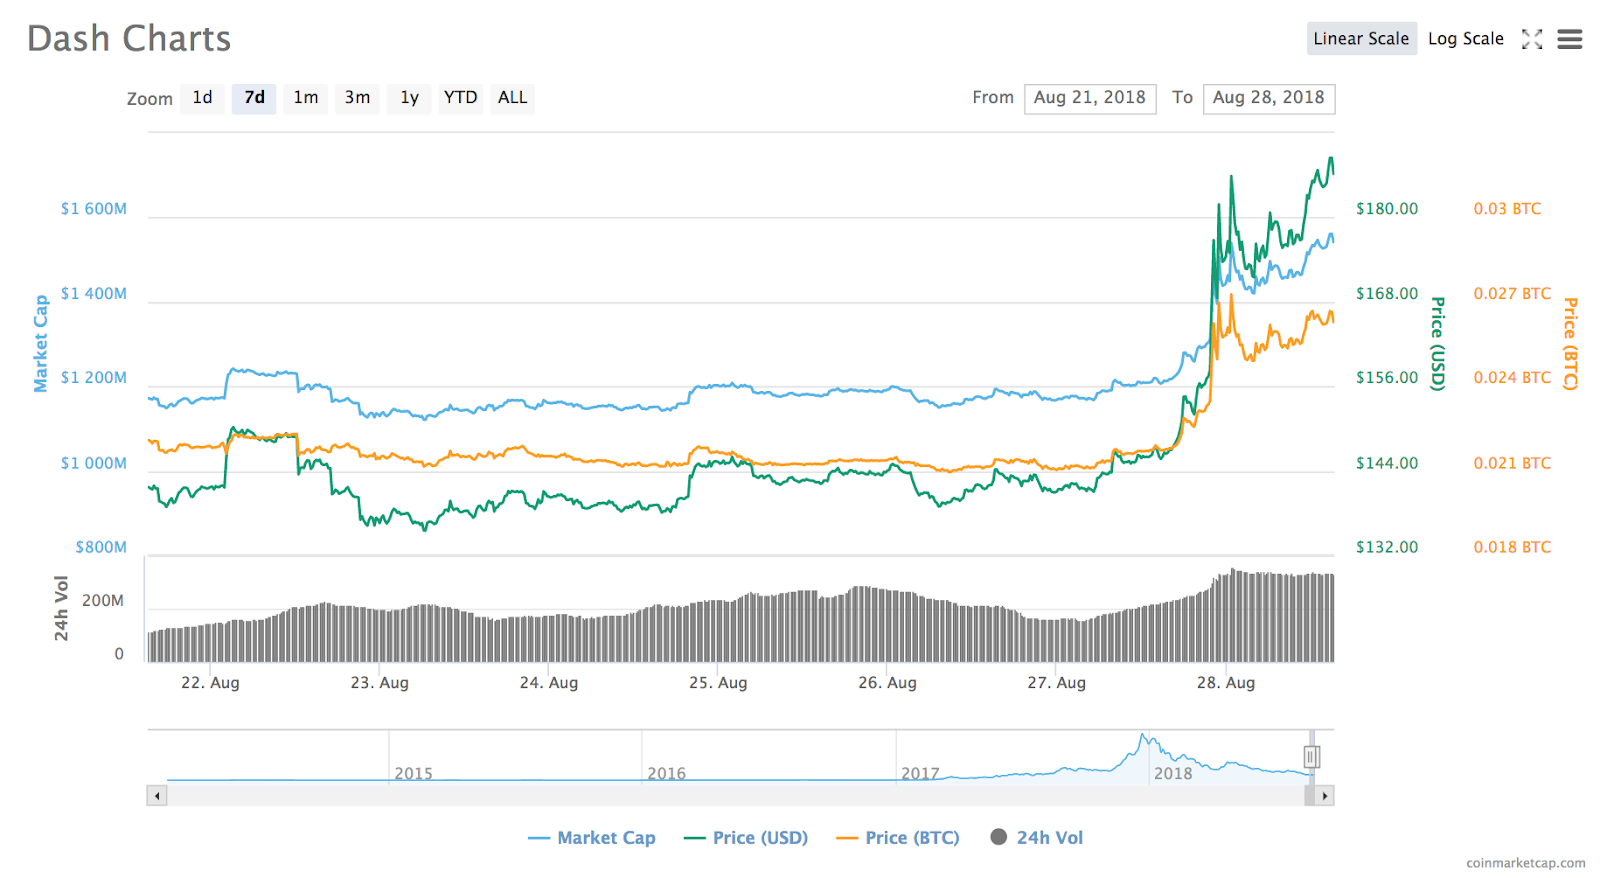Switch to Log Scale
The height and width of the screenshot is (878, 1600).
[1465, 38]
